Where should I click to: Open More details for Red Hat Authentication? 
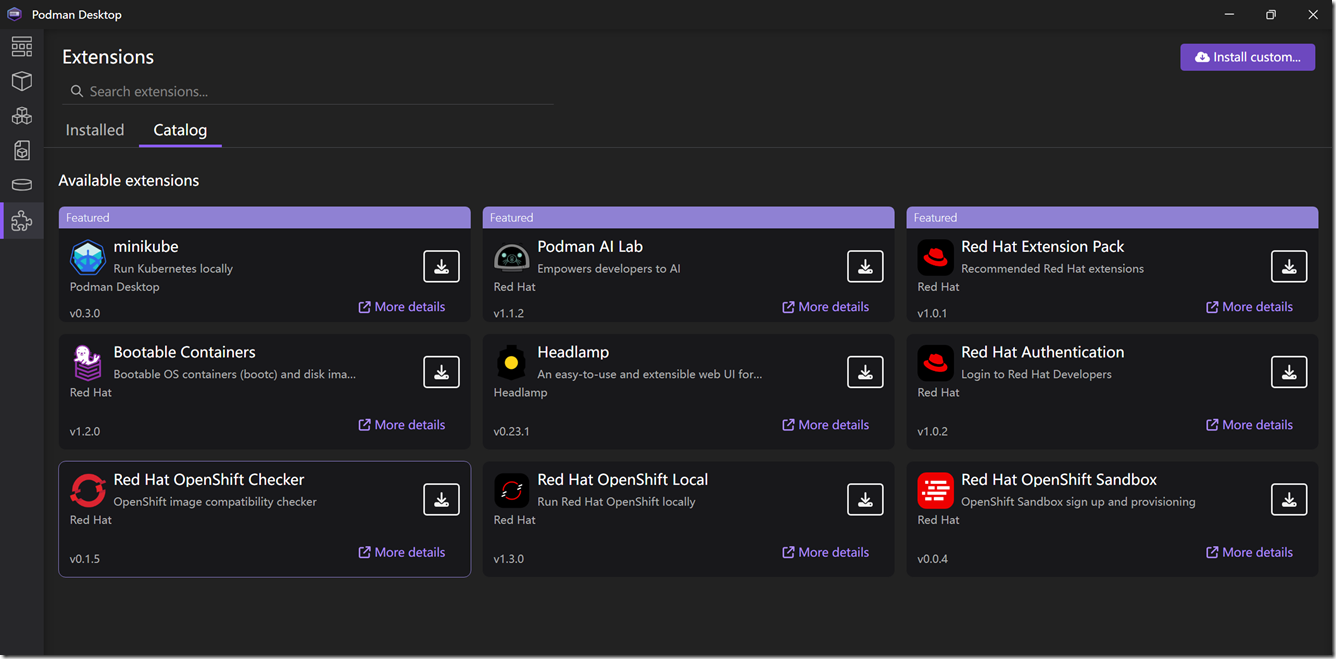point(1249,425)
